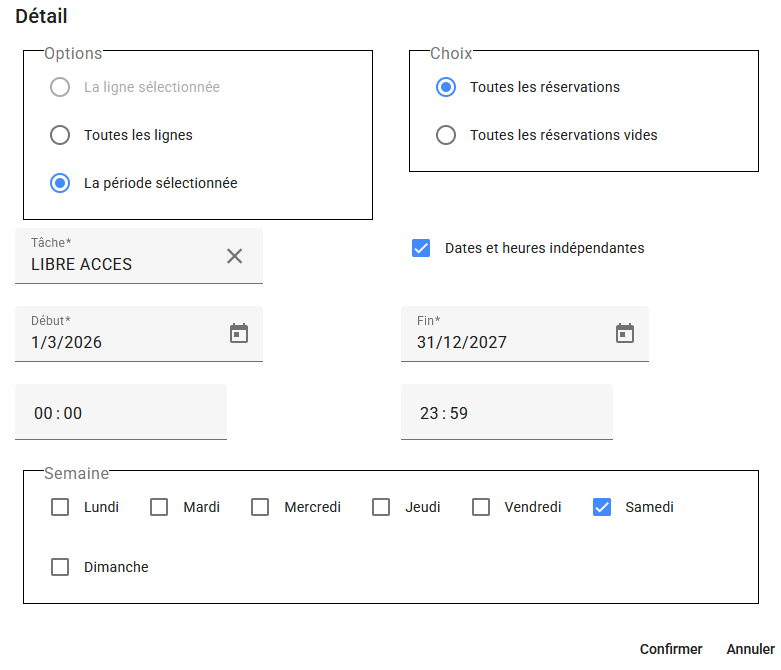
Task: Click the end time field 23:59
Action: (506, 413)
